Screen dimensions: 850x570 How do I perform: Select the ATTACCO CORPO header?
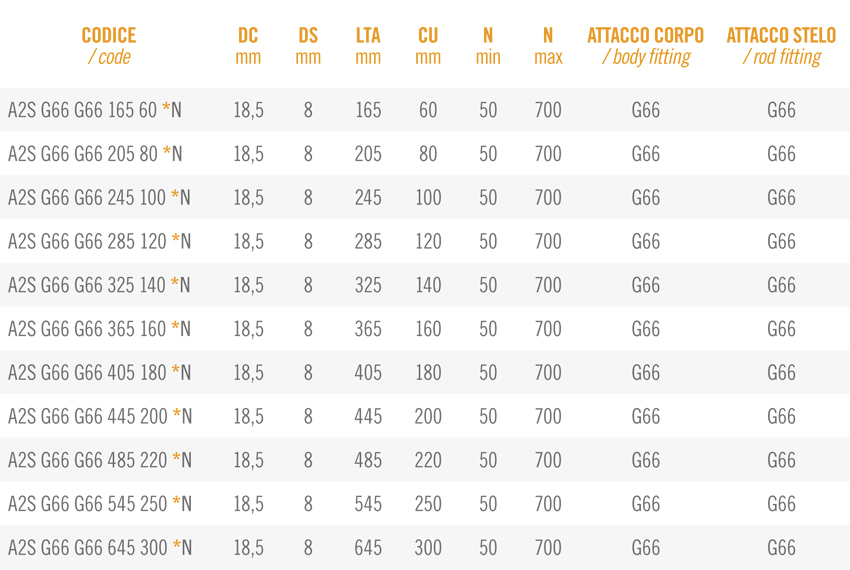tap(646, 46)
